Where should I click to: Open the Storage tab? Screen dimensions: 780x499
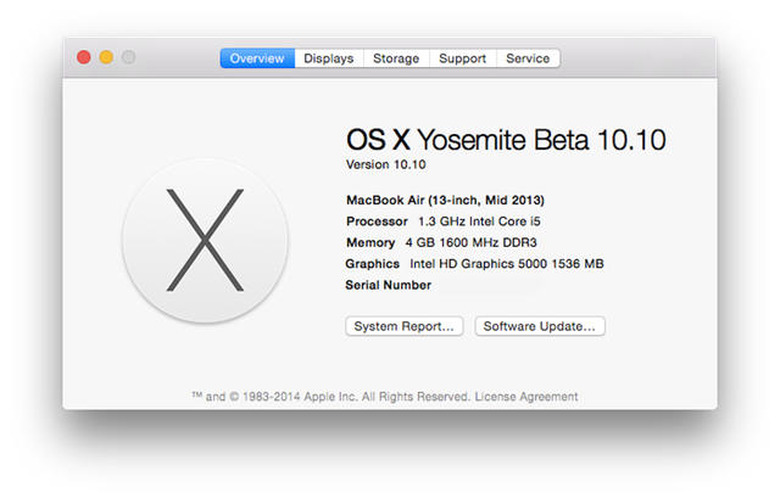[x=396, y=58]
